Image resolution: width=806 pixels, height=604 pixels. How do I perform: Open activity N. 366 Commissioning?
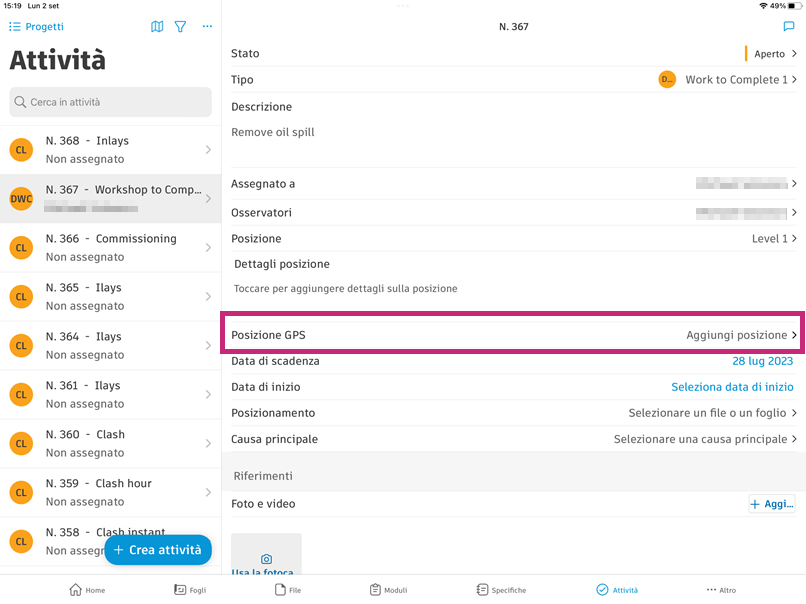click(111, 247)
